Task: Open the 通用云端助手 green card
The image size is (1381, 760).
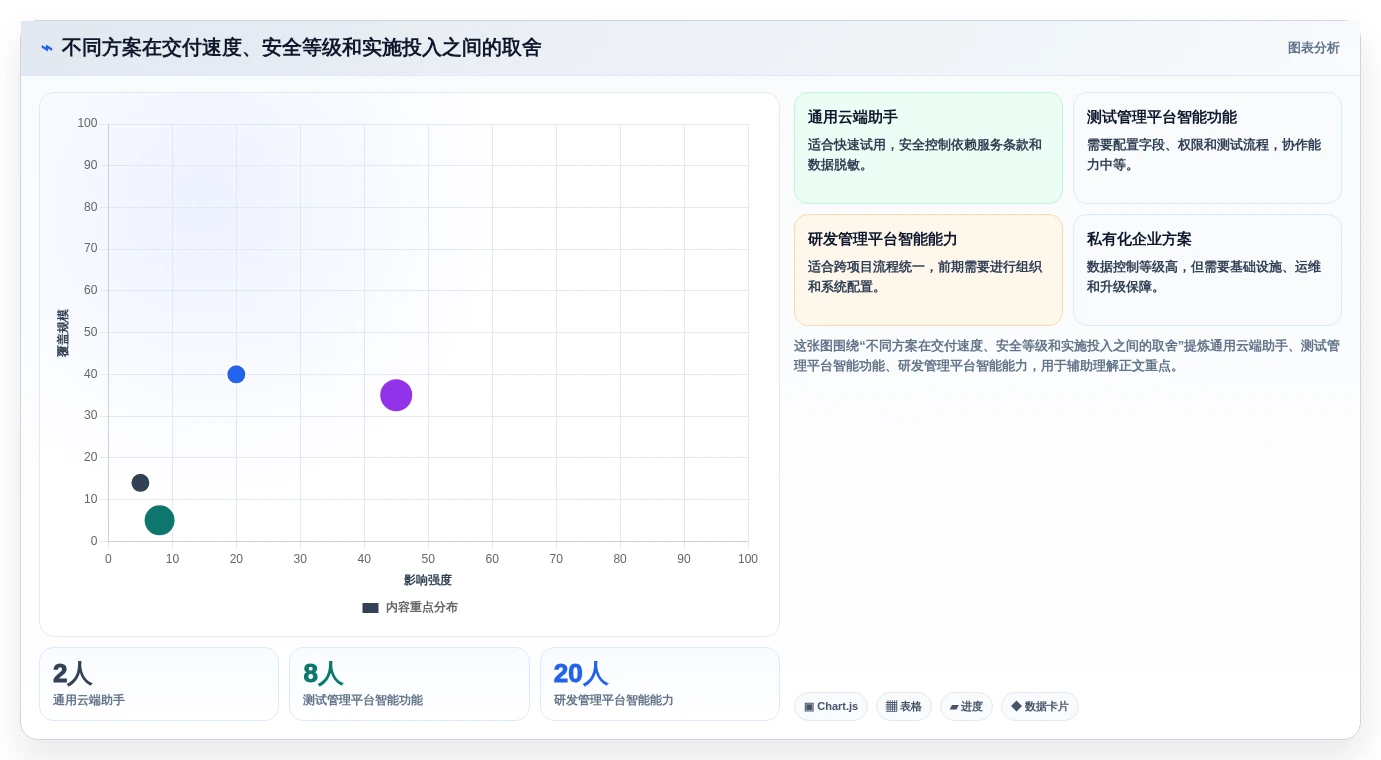Action: [928, 148]
